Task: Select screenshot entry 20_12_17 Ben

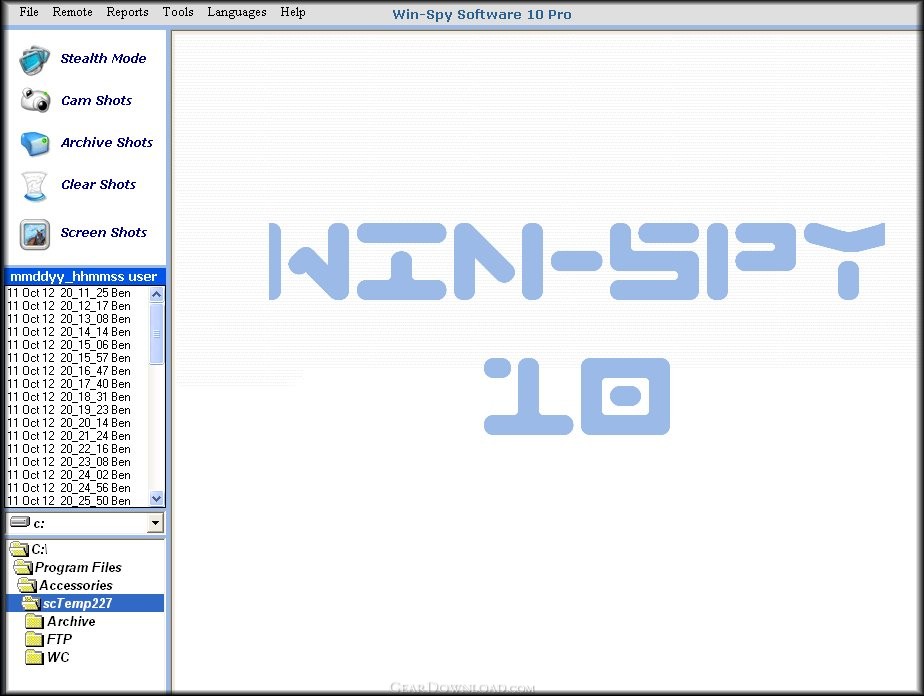Action: [69, 306]
